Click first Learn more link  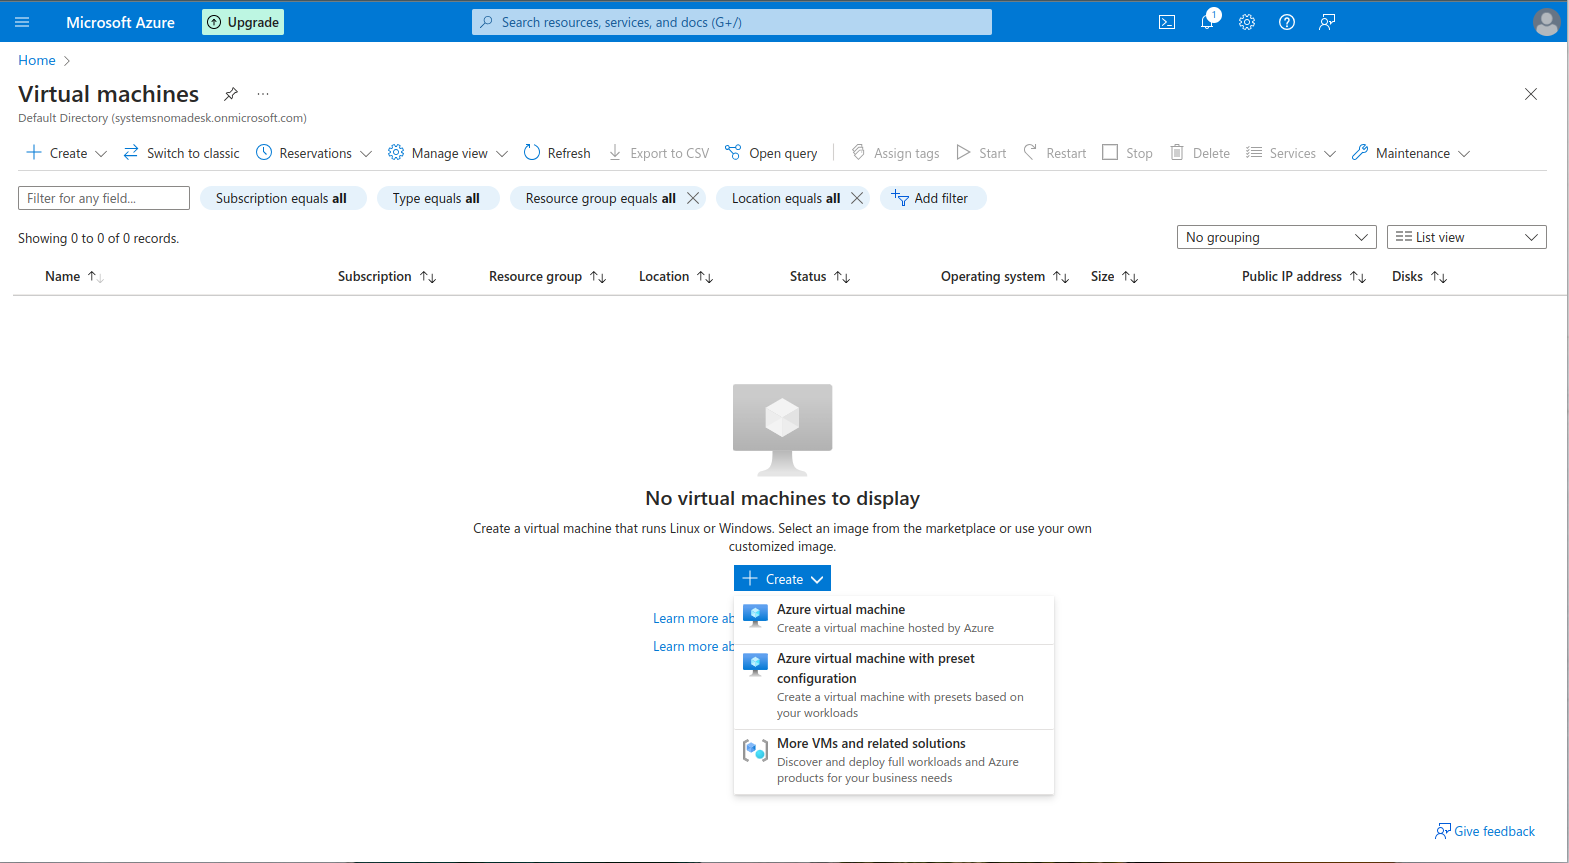tap(693, 618)
